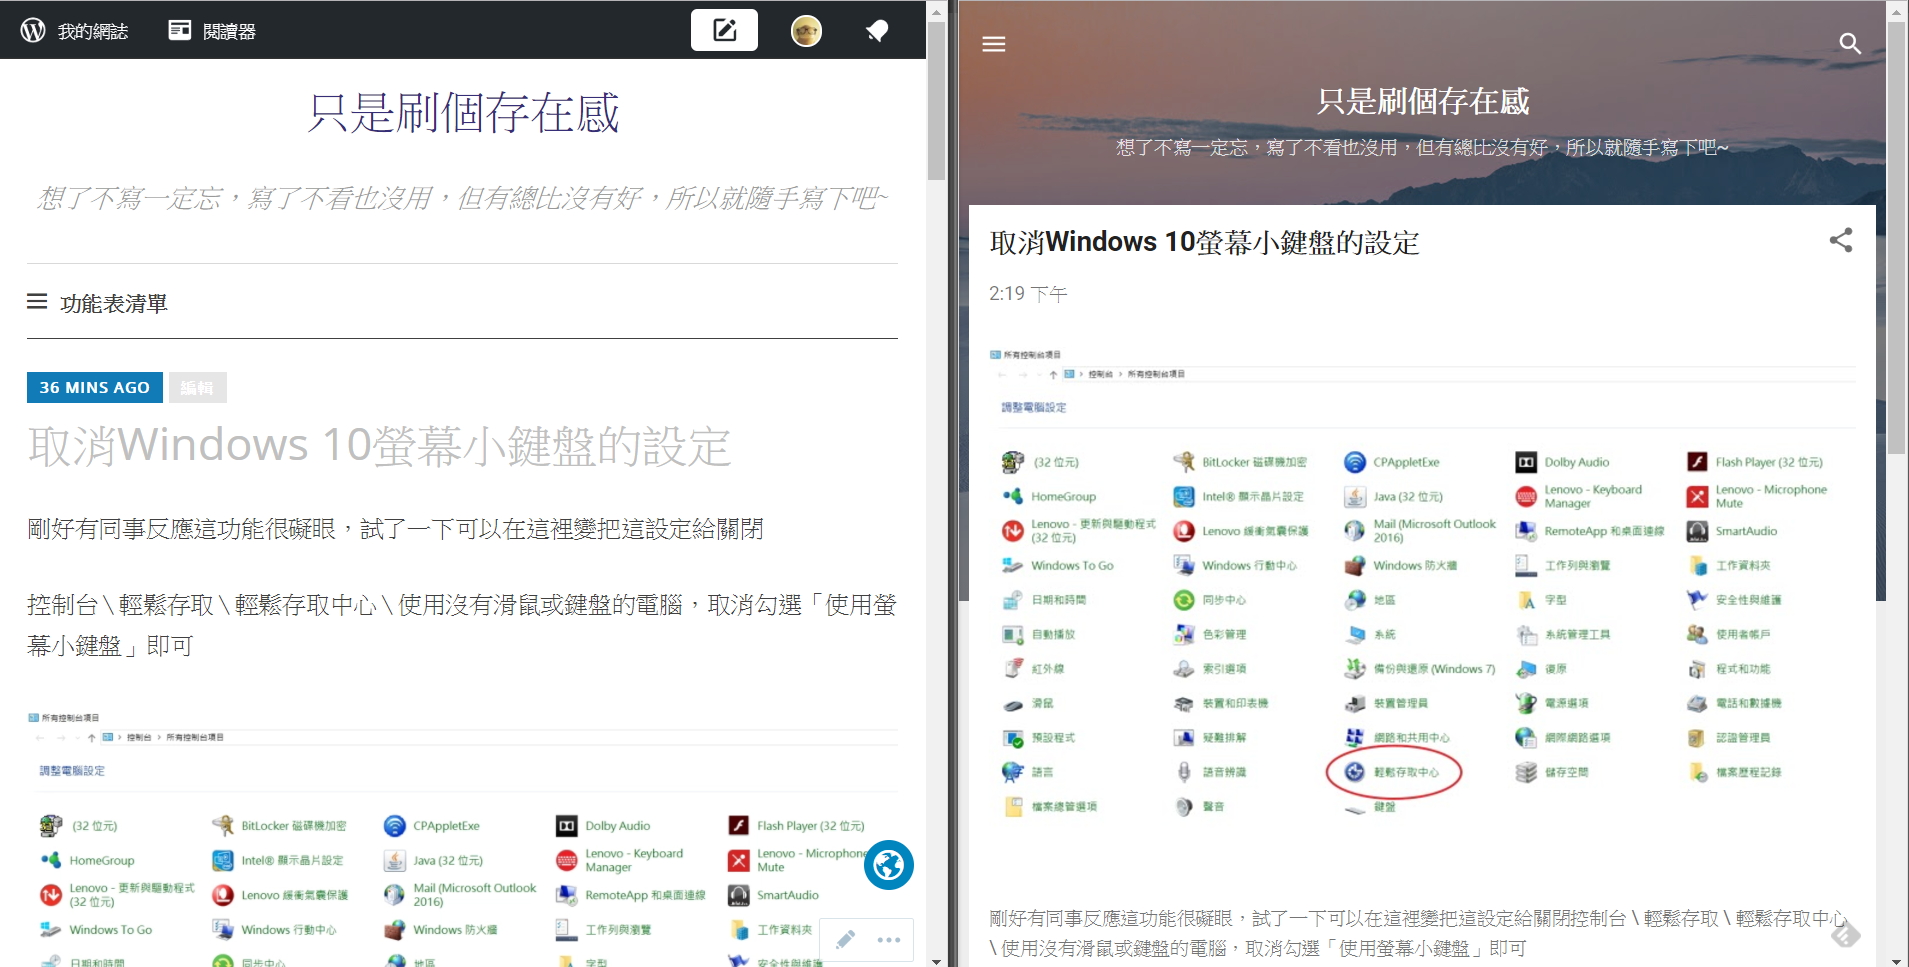Image resolution: width=1909 pixels, height=967 pixels.
Task: Click the white tagline on the dark header
Action: tap(1422, 147)
